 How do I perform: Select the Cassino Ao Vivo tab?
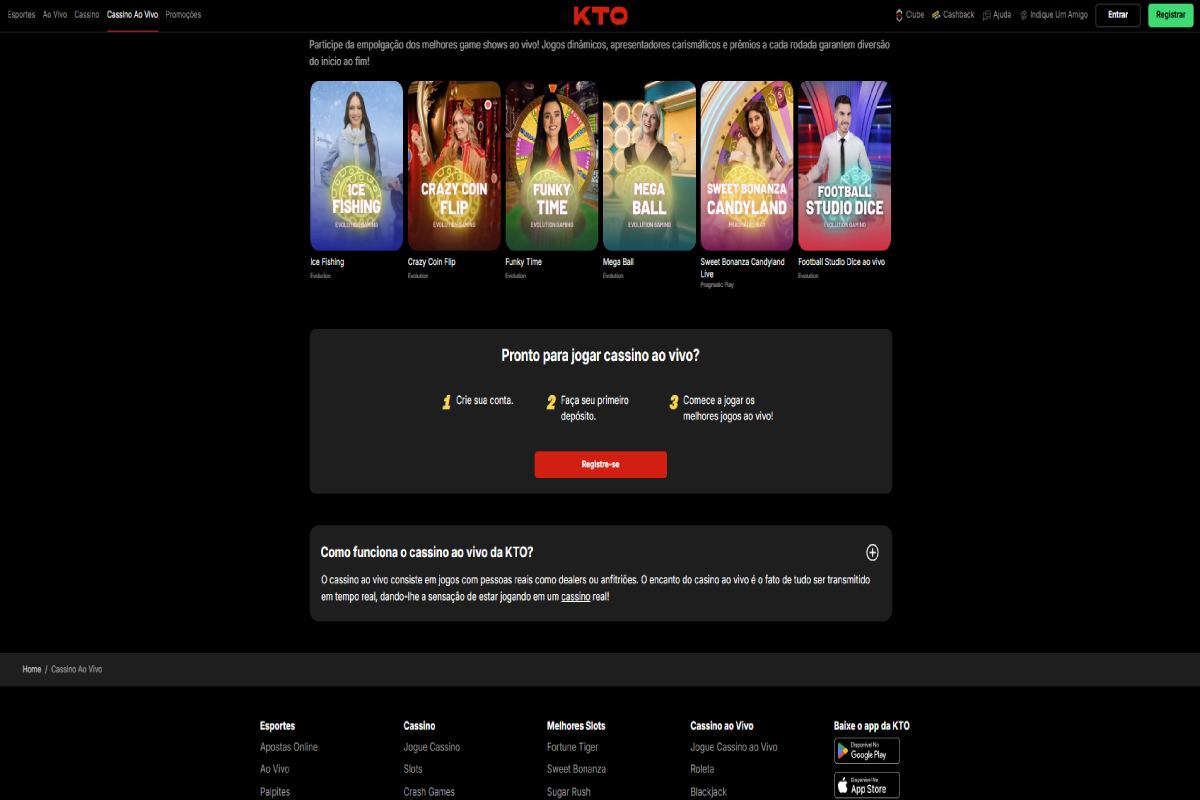(x=133, y=15)
